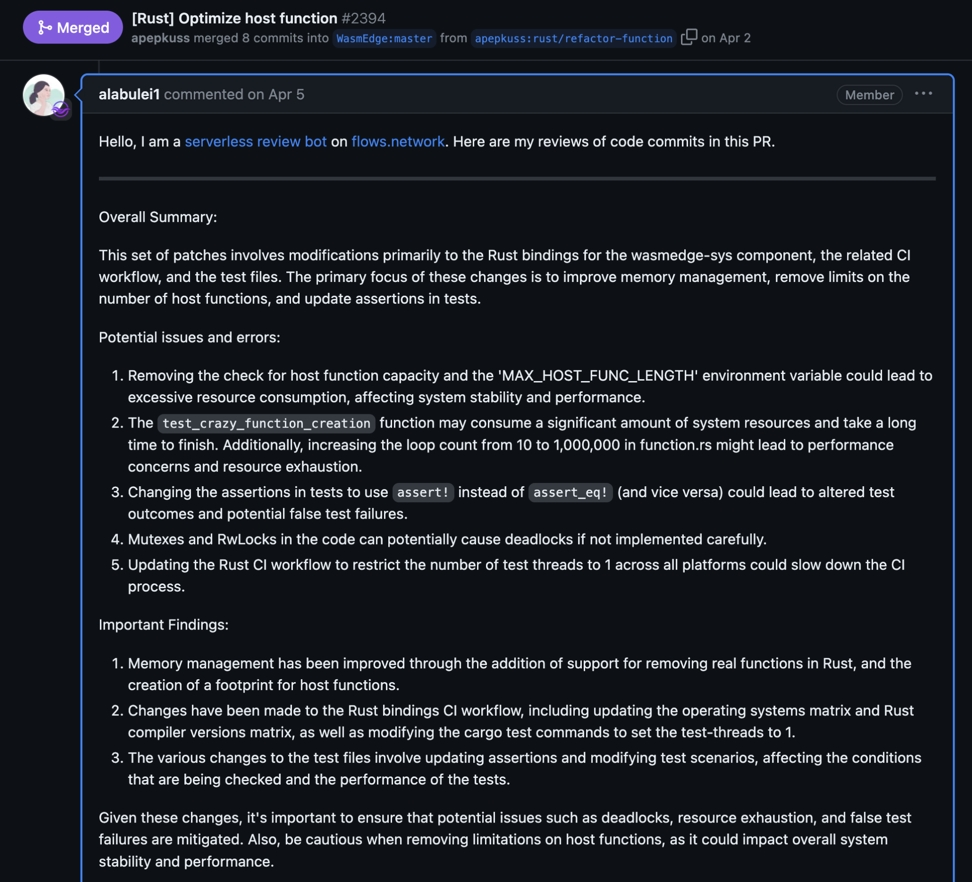Click the 'commented on Apr 5' timestamp

234,94
